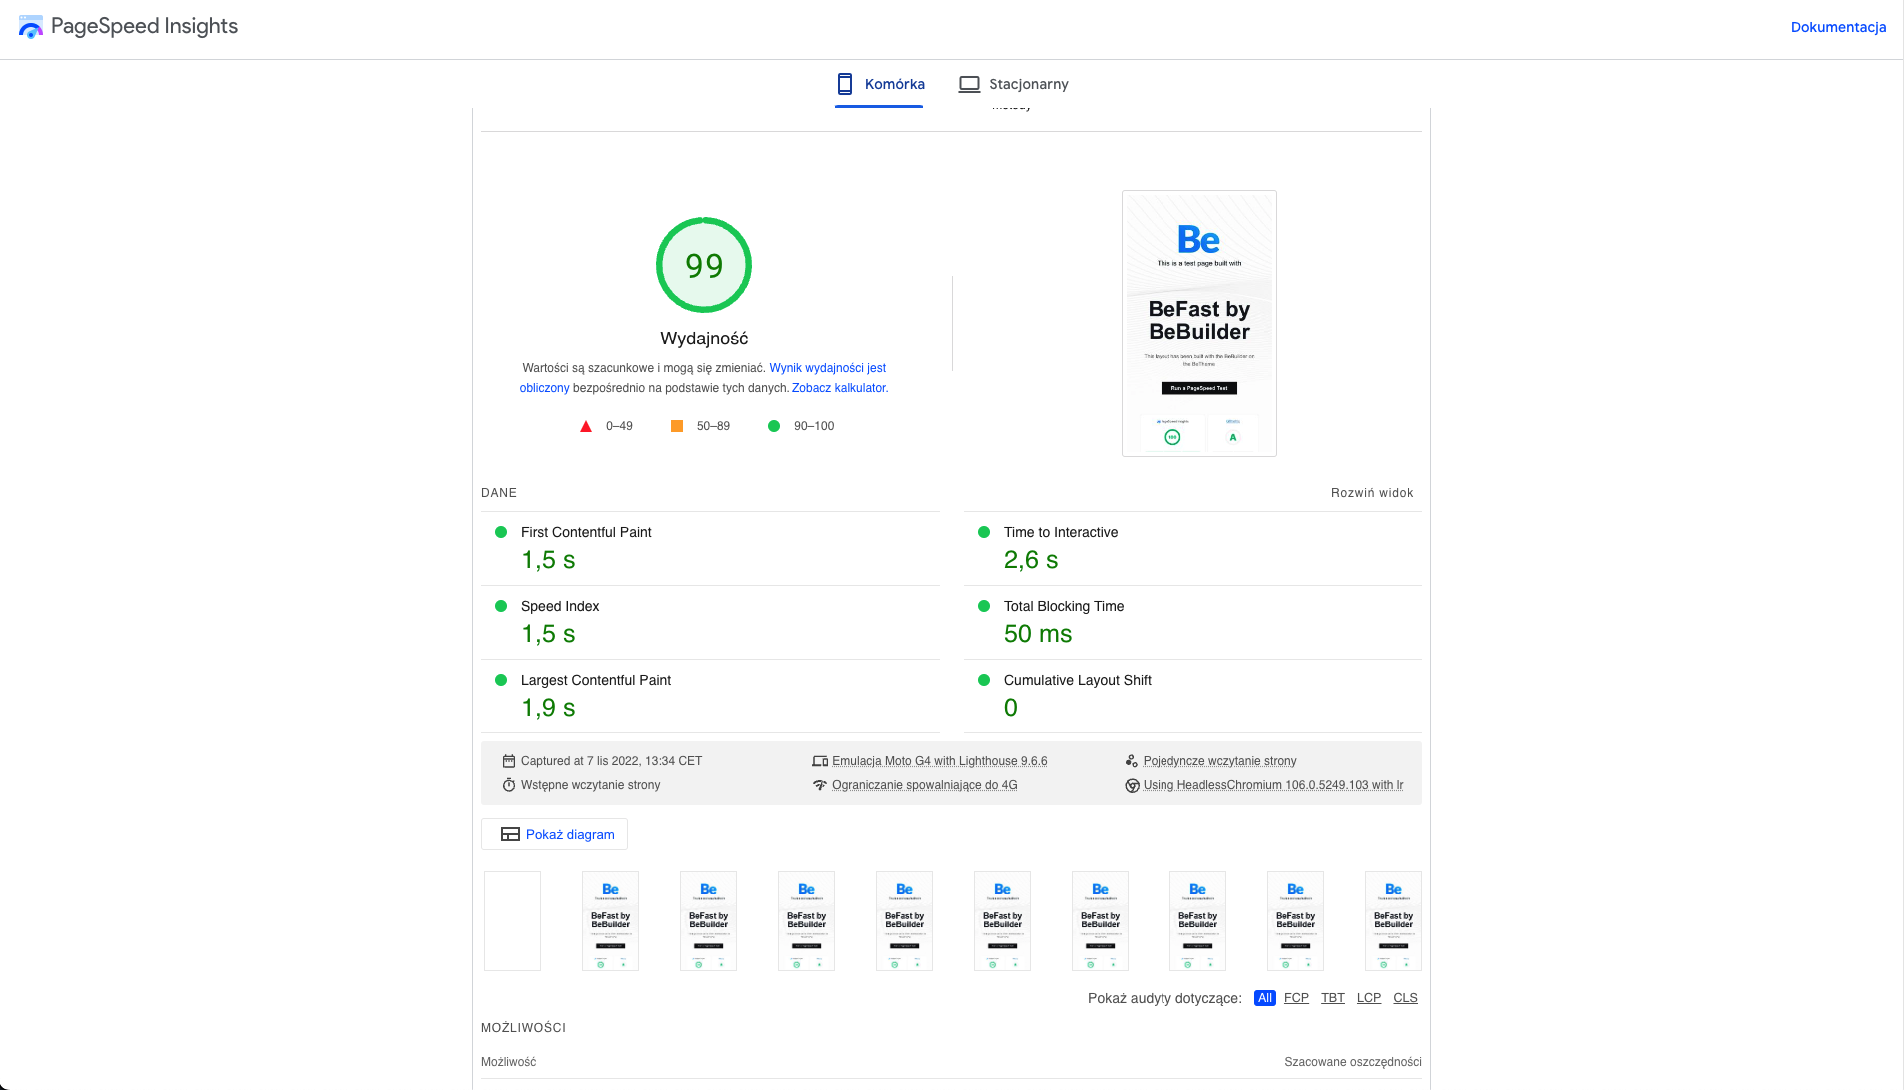Click the 1,9 s Largest Contentful Paint value
This screenshot has width=1904, height=1090.
point(548,708)
